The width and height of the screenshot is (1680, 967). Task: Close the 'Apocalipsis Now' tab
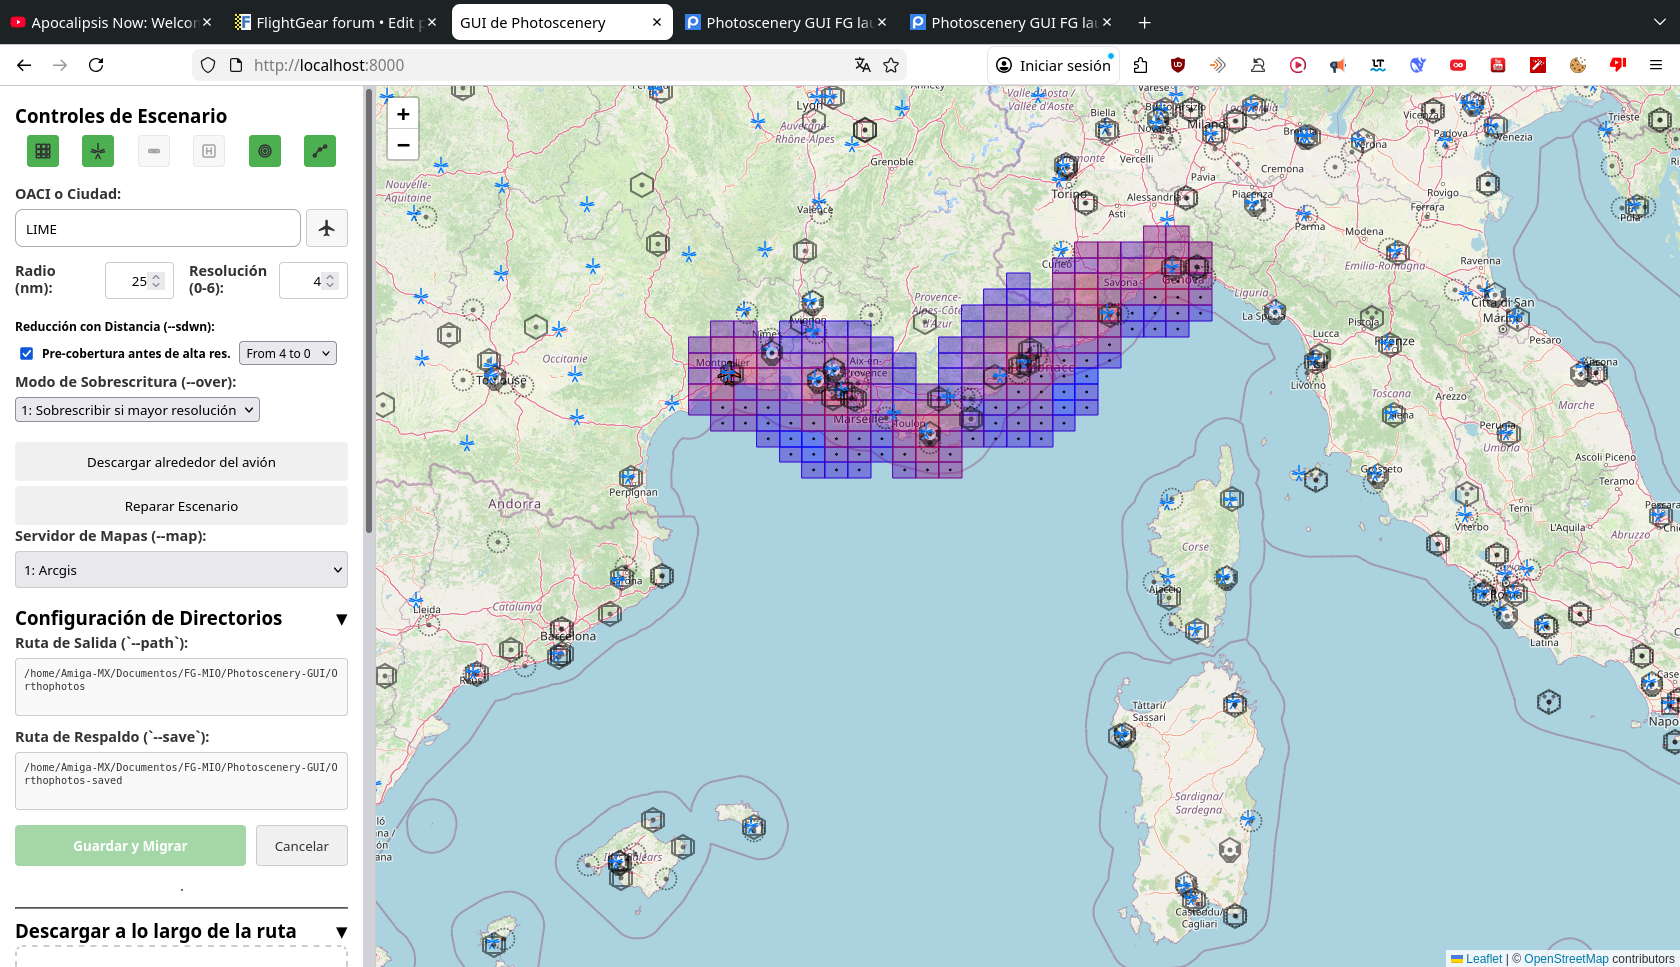(207, 22)
